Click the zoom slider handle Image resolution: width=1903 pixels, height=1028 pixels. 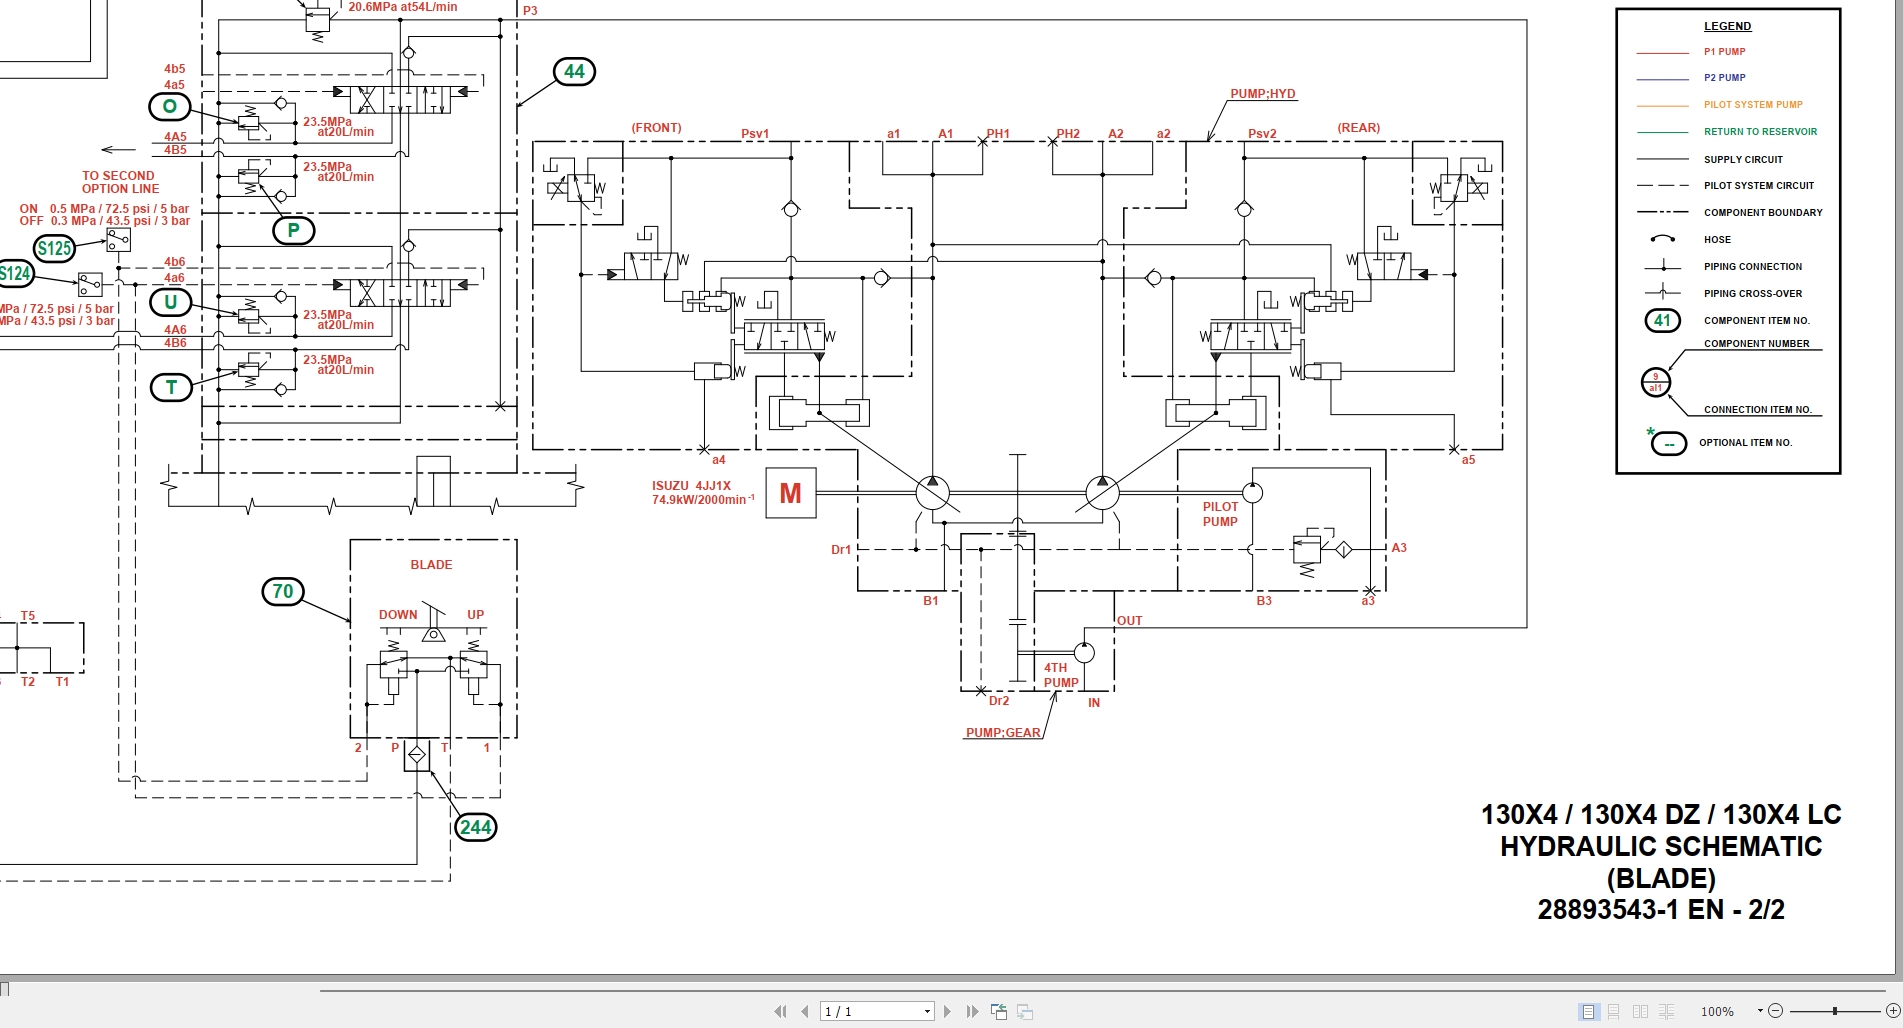pos(1835,1011)
